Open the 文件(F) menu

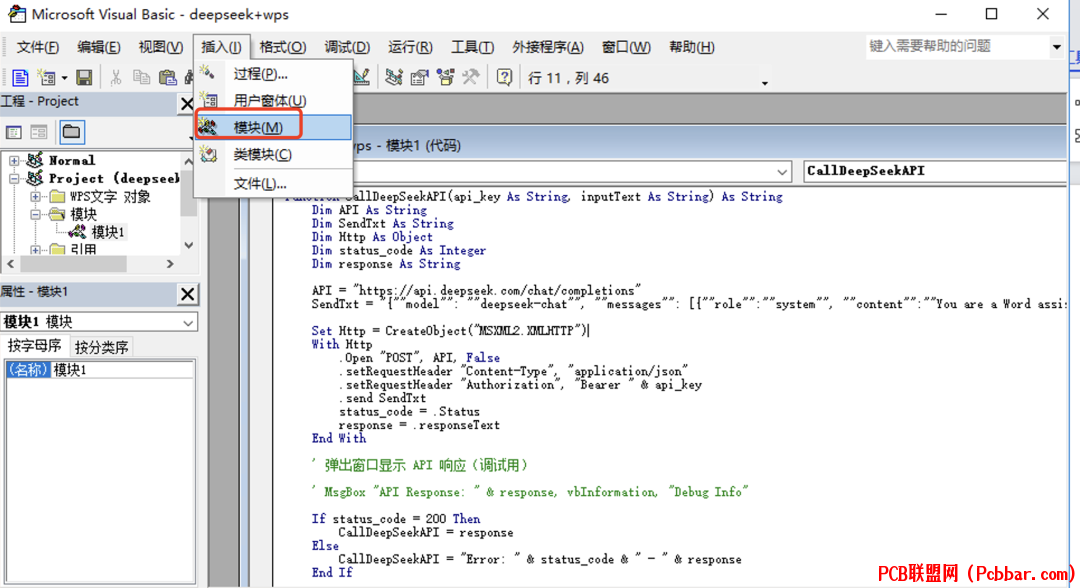[37, 47]
